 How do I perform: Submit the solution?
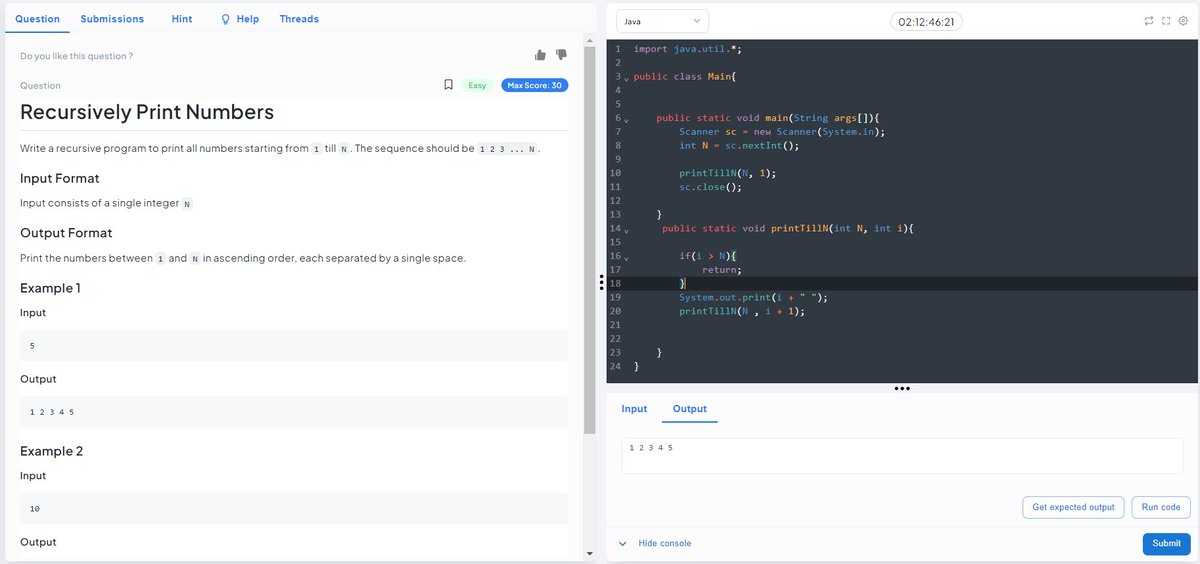point(1166,543)
